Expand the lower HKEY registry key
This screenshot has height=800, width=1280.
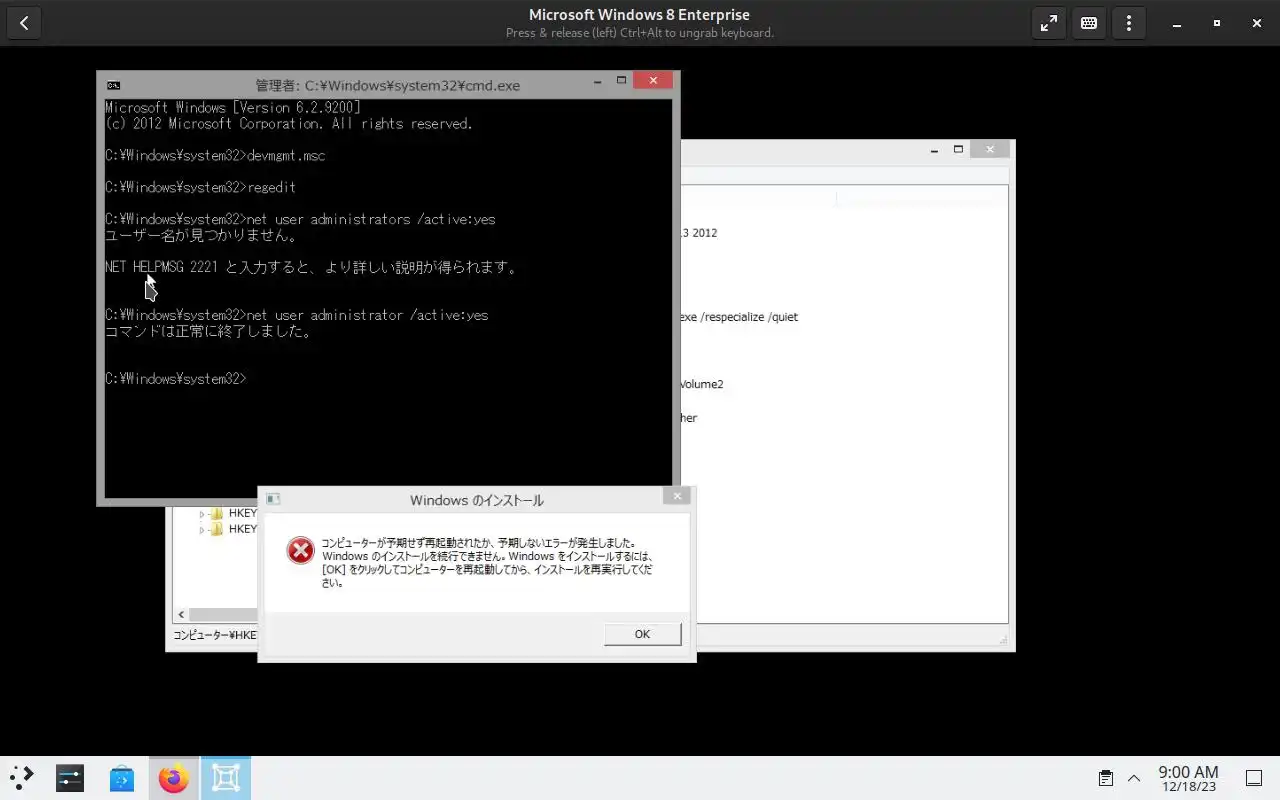coord(202,530)
